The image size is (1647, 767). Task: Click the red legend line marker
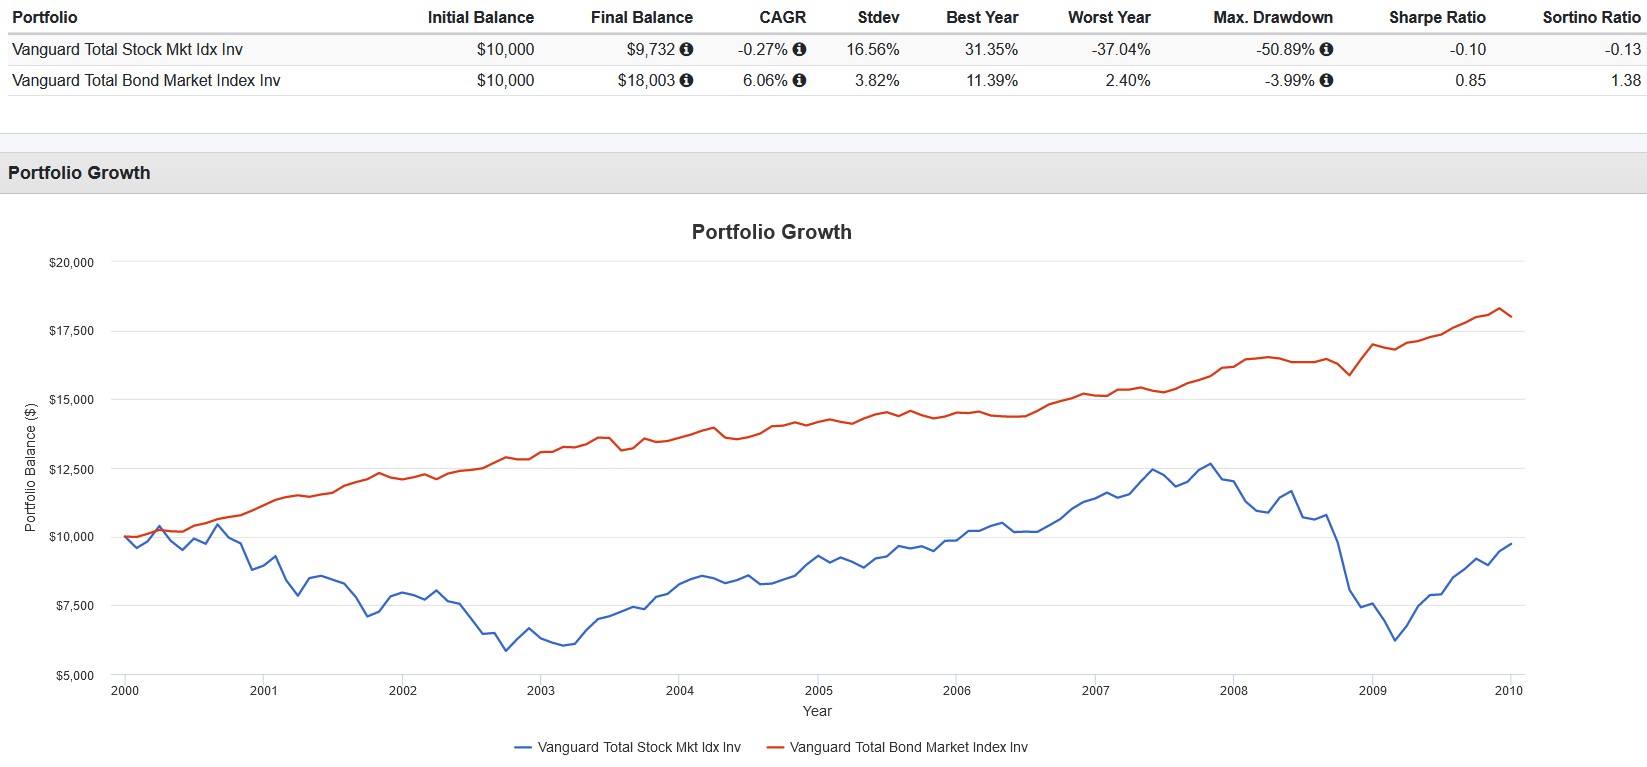[x=775, y=747]
